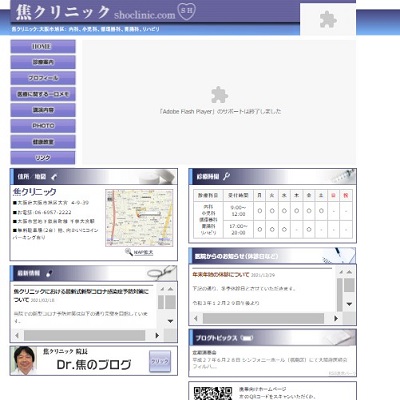
Task: Click the scroll-up arrow in 最新情報 box
Action: click(x=170, y=289)
